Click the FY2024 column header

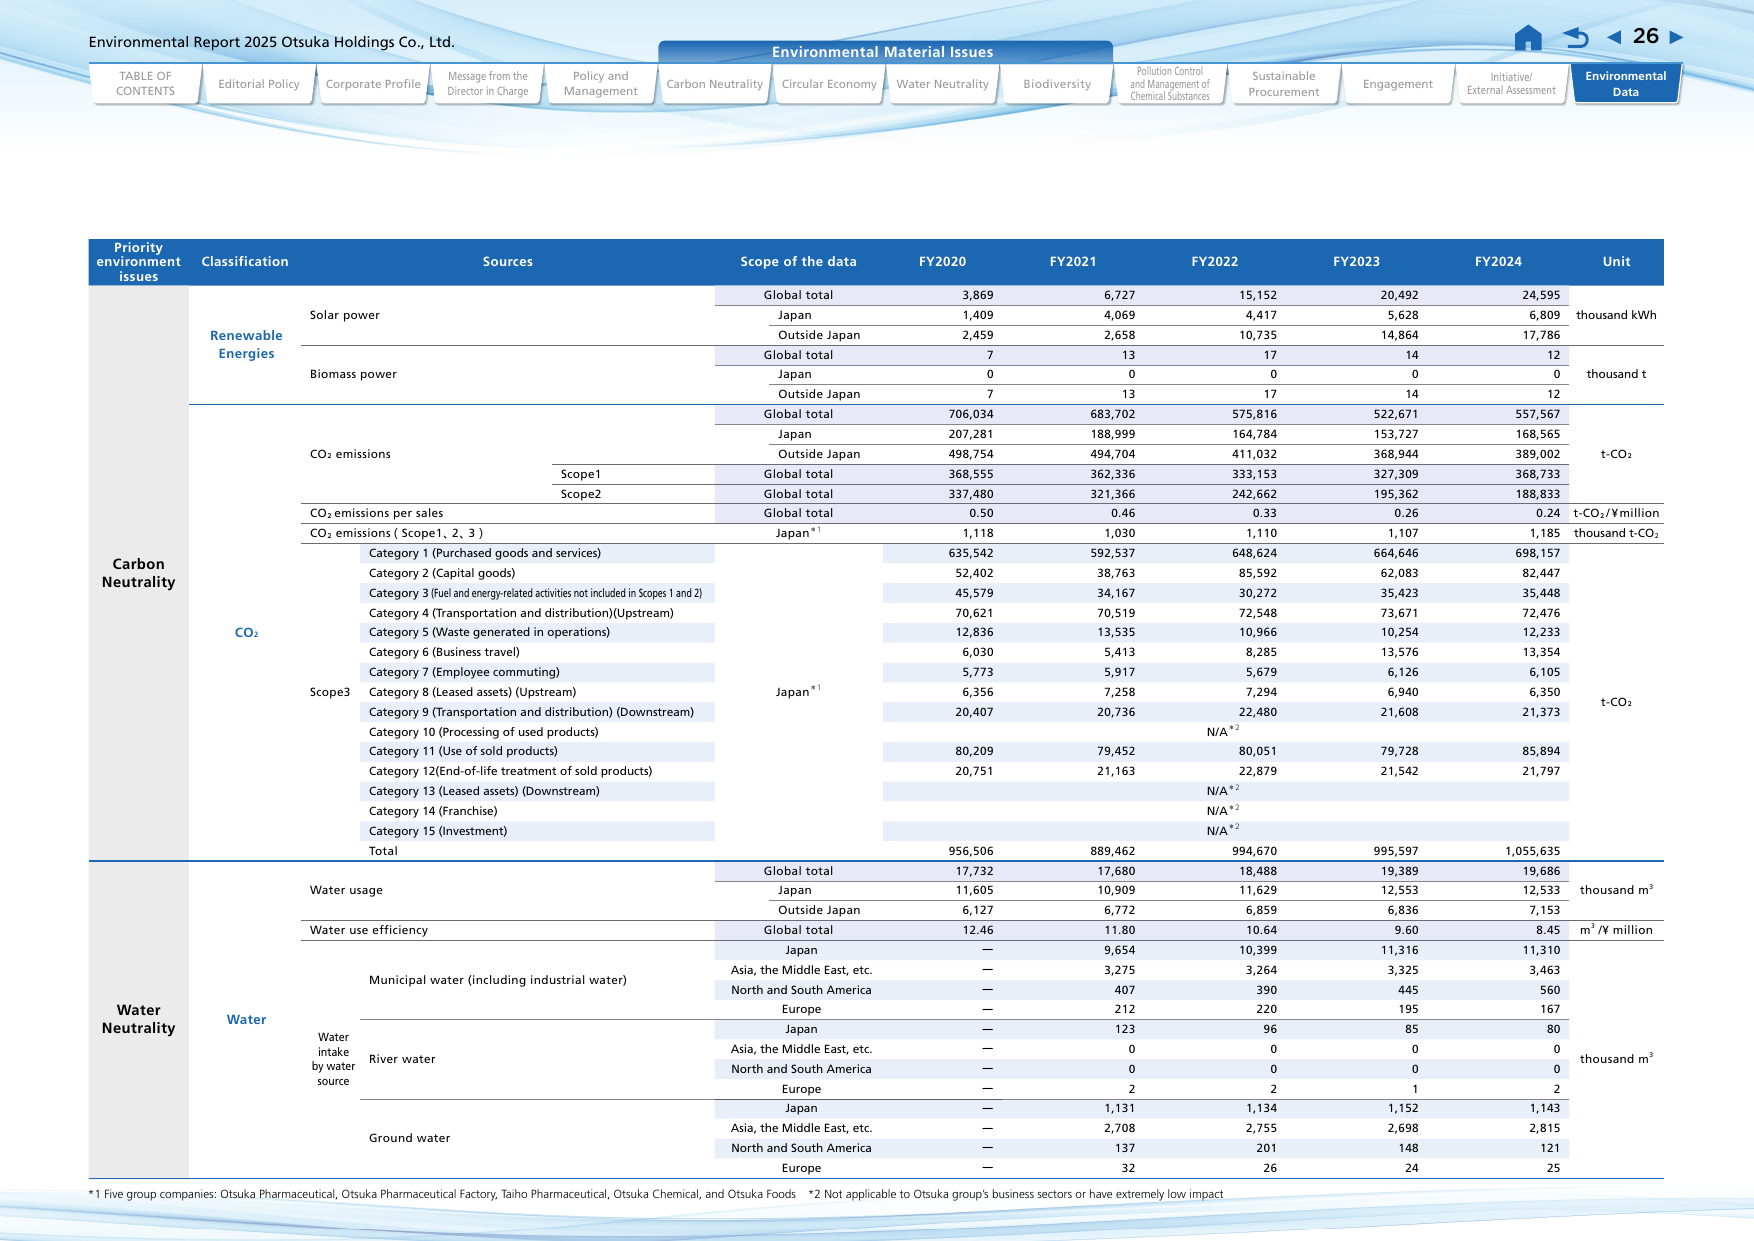coord(1498,262)
